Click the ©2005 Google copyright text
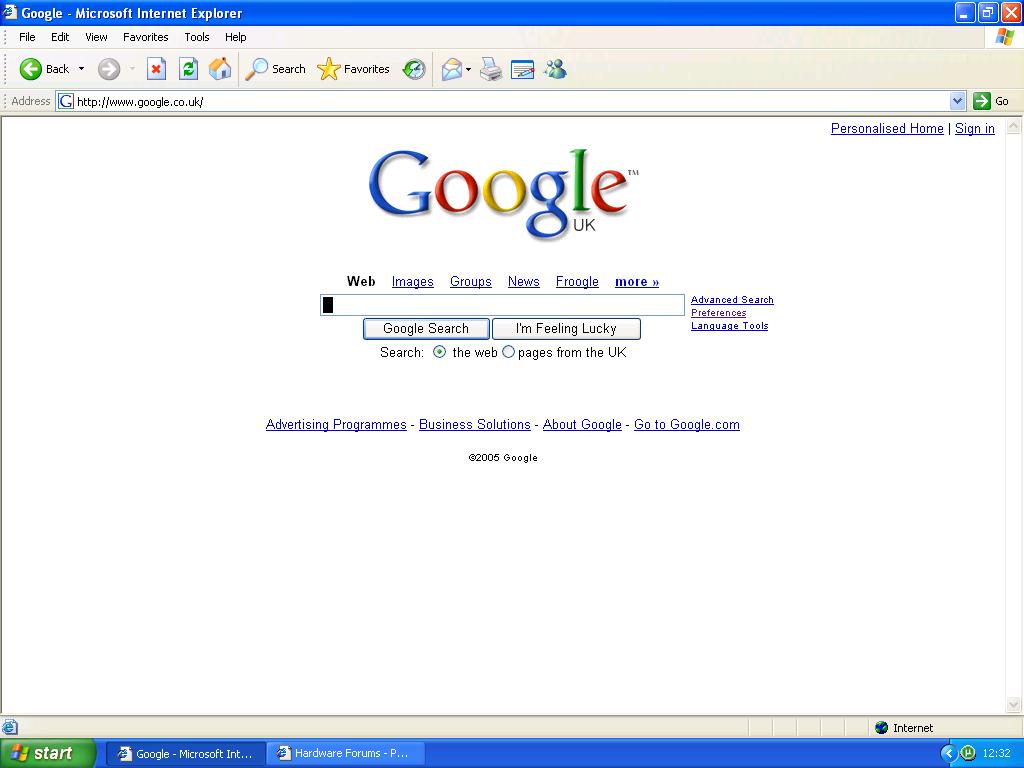Image resolution: width=1024 pixels, height=768 pixels. 503,458
